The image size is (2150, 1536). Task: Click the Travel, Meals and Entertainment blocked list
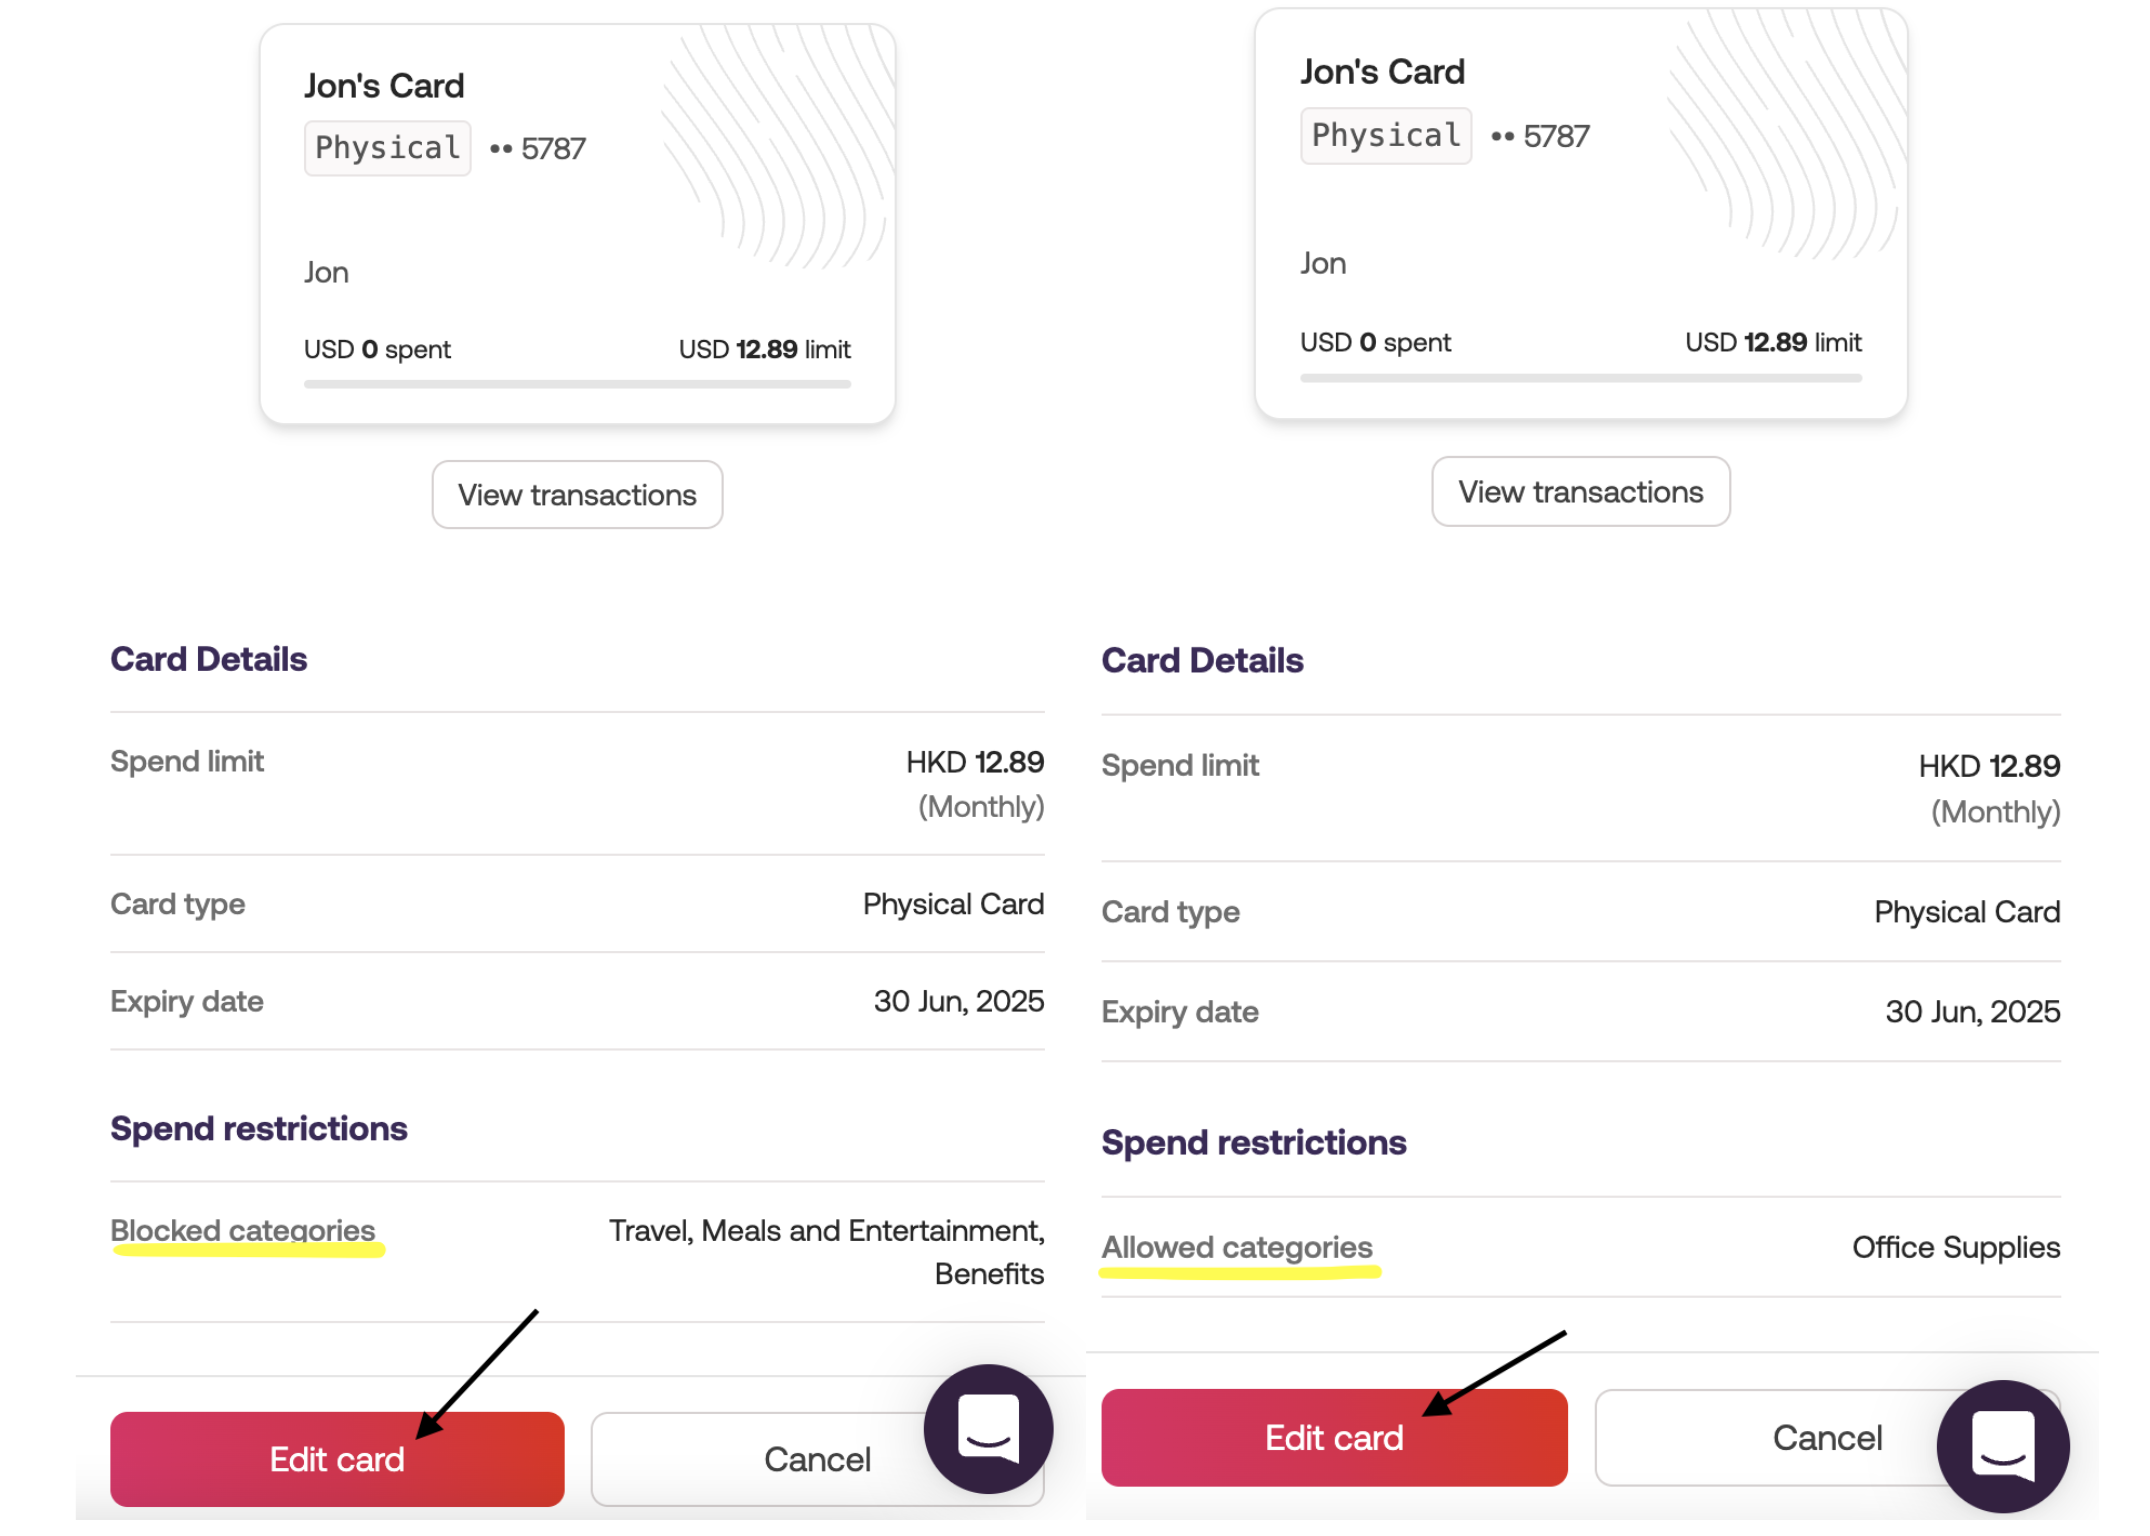click(x=826, y=1231)
